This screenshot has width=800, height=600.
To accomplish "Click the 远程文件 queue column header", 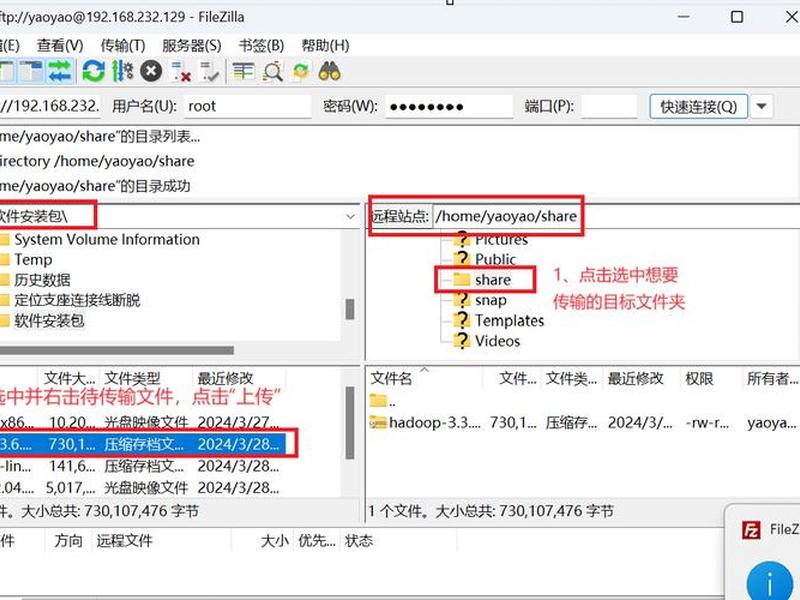I will [x=124, y=541].
